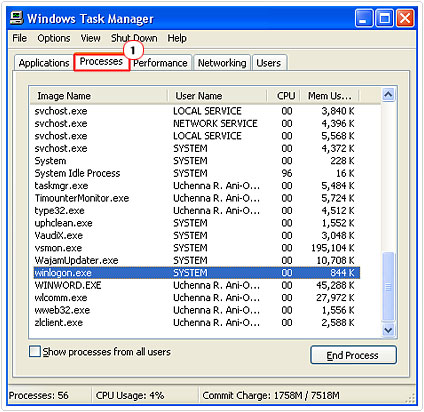This screenshot has height=412, width=424.
Task: Select the WINWORD.EXE process row
Action: click(197, 285)
